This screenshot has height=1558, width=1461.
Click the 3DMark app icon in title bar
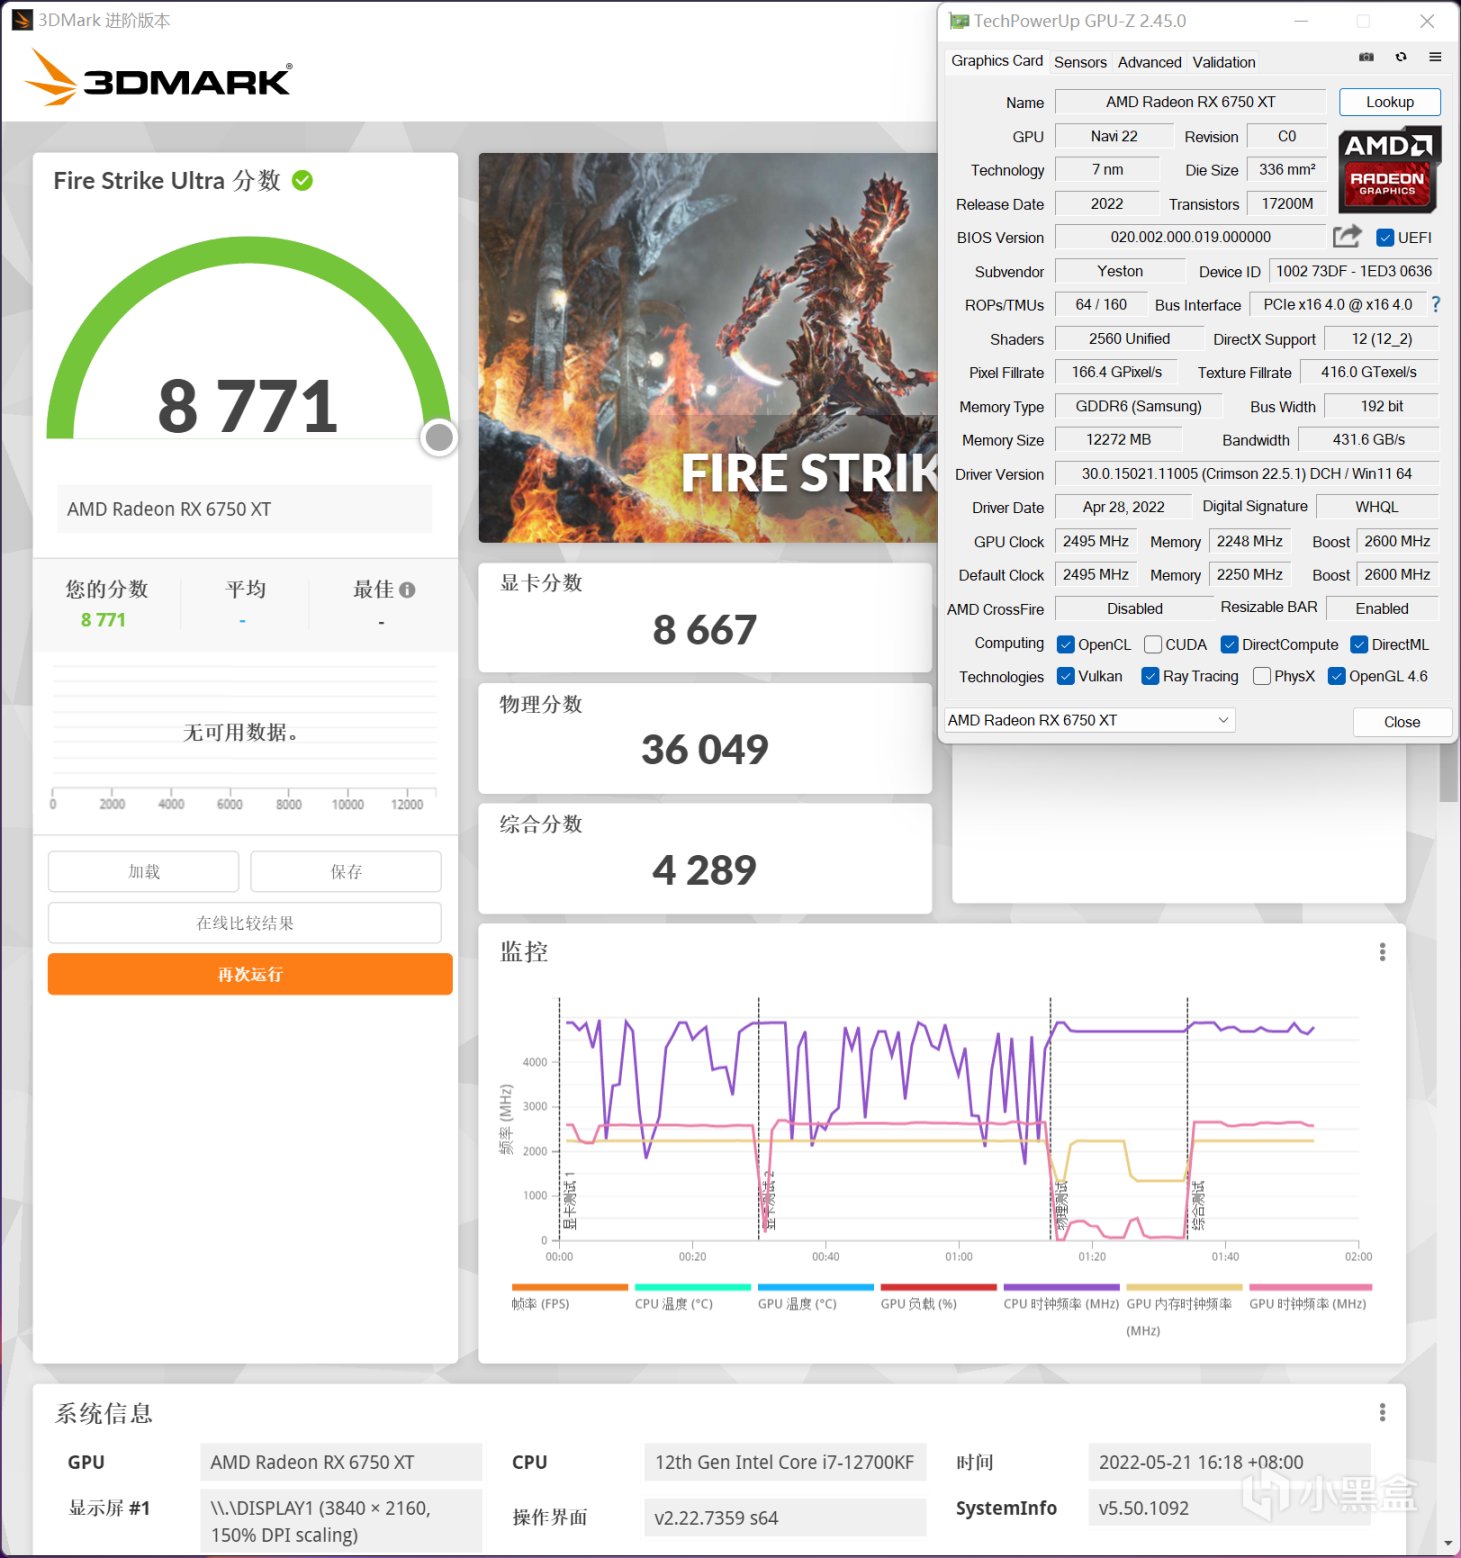(22, 20)
